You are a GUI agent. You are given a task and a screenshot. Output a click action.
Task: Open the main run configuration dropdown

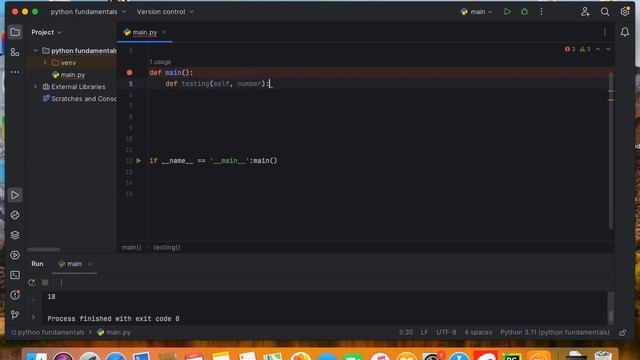[x=476, y=12]
